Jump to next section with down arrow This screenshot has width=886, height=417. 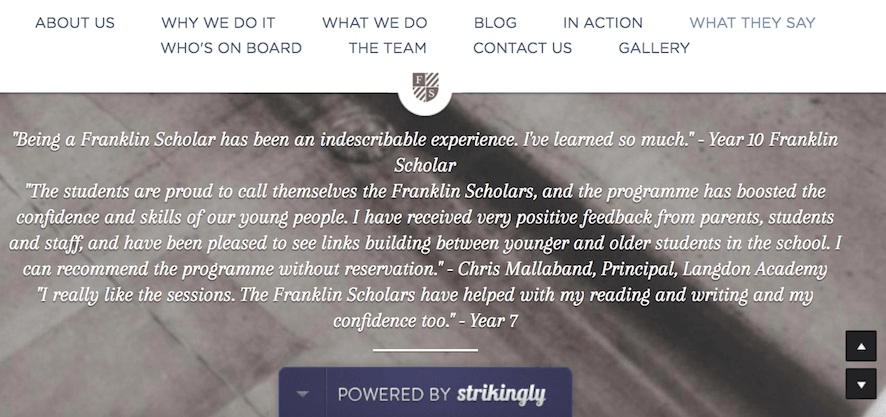pos(861,383)
